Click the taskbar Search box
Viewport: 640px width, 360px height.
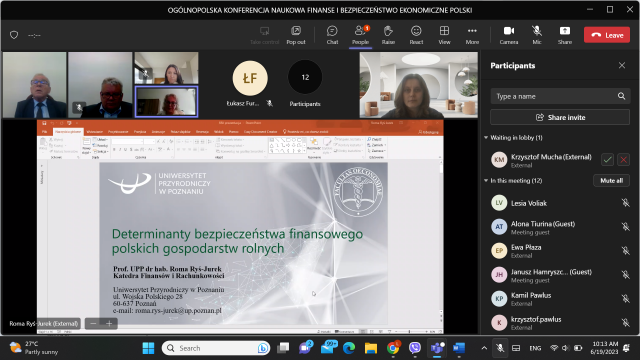click(216, 348)
